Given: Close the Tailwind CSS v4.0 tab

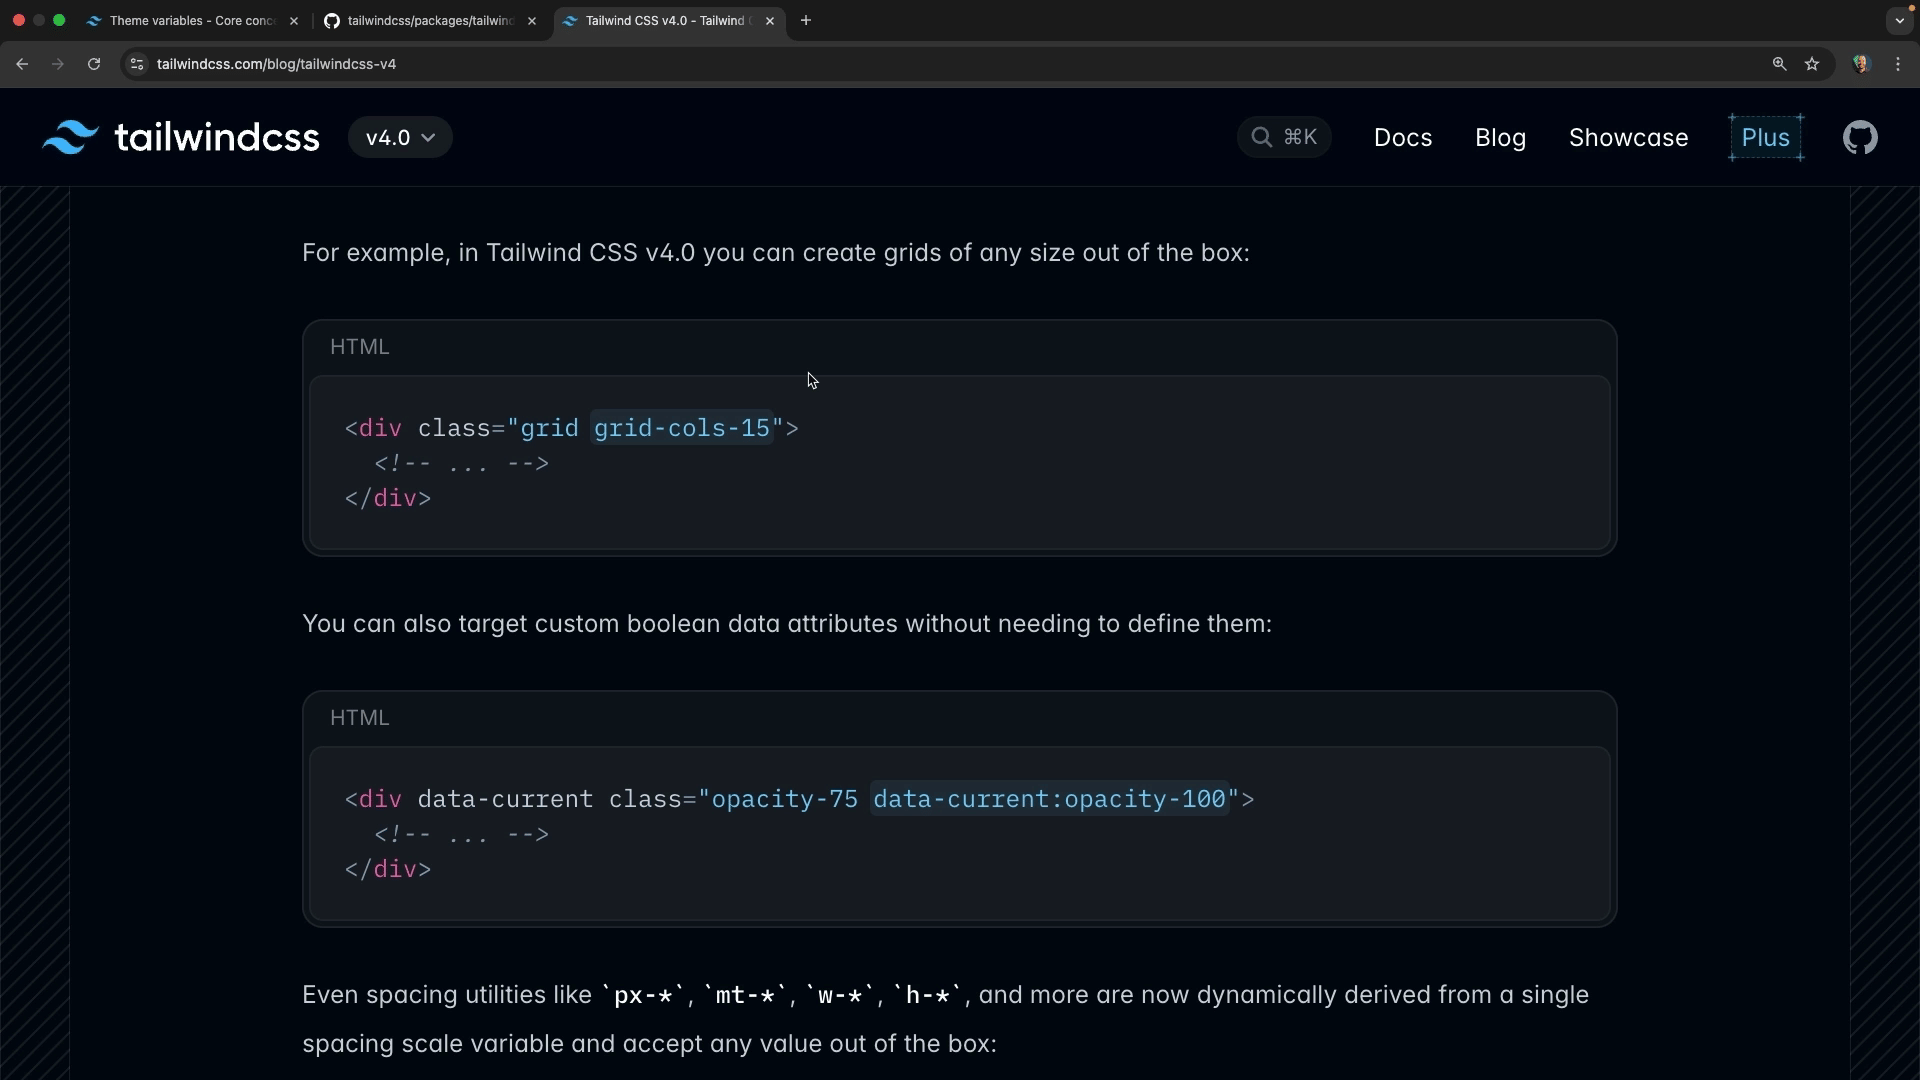Looking at the screenshot, I should (x=770, y=20).
